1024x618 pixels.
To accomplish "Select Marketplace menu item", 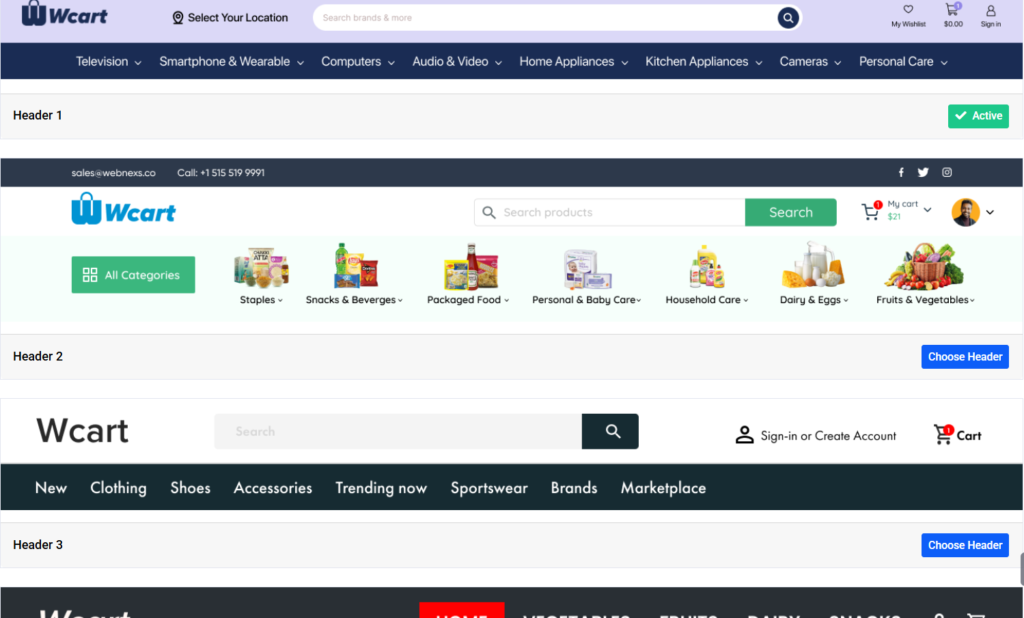I will point(664,488).
